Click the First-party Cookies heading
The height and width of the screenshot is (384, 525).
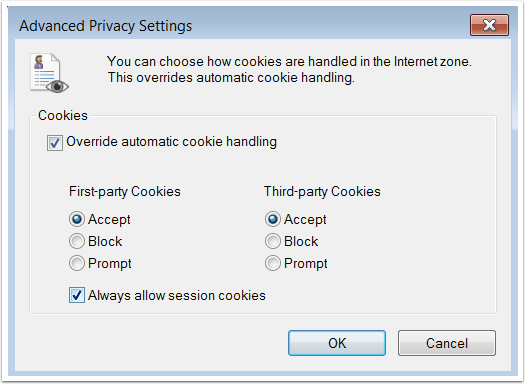(125, 191)
